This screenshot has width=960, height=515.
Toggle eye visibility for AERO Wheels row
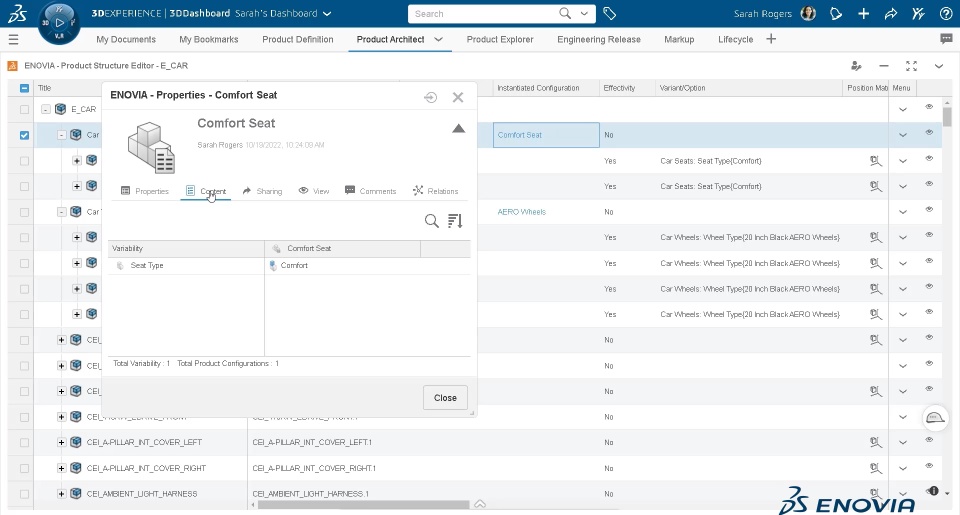(929, 209)
